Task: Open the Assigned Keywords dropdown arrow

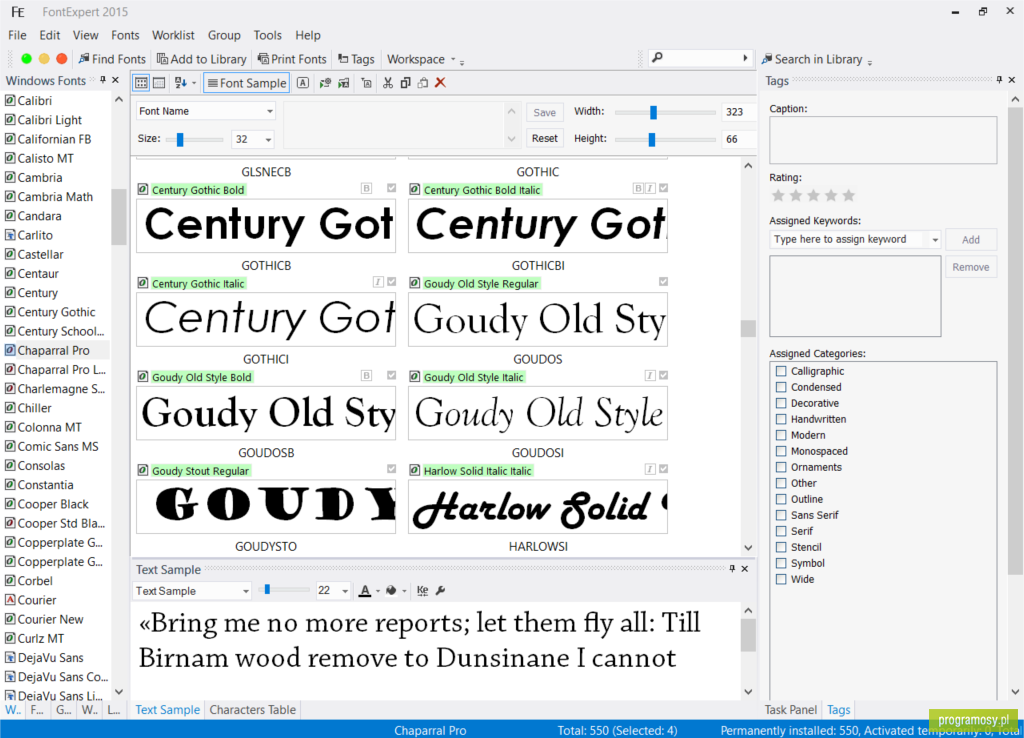Action: (935, 240)
